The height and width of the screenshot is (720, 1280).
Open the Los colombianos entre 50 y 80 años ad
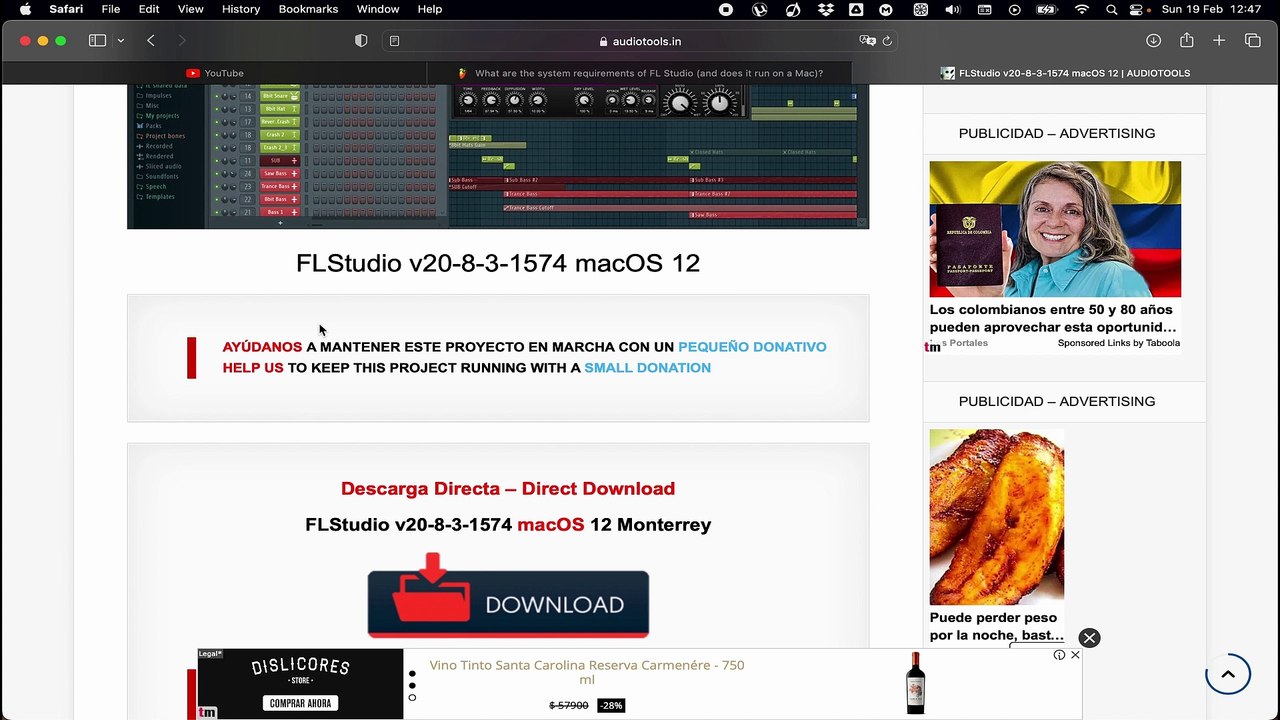1053,318
